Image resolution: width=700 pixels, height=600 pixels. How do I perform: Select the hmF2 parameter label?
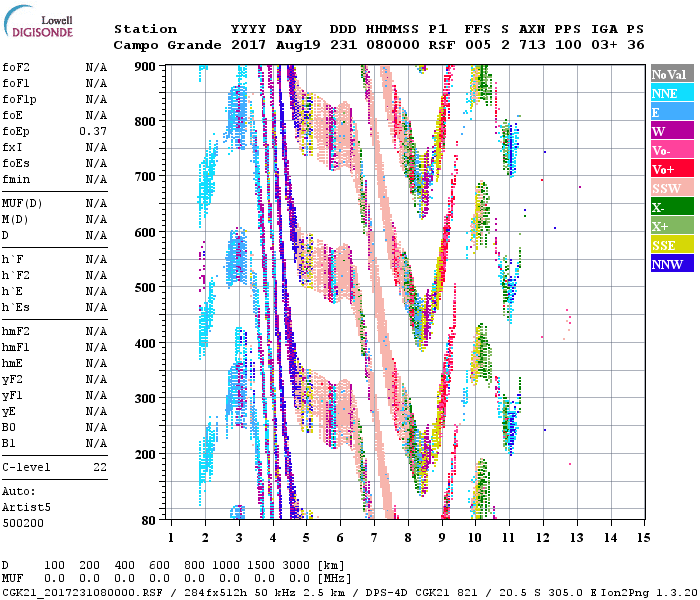point(15,331)
